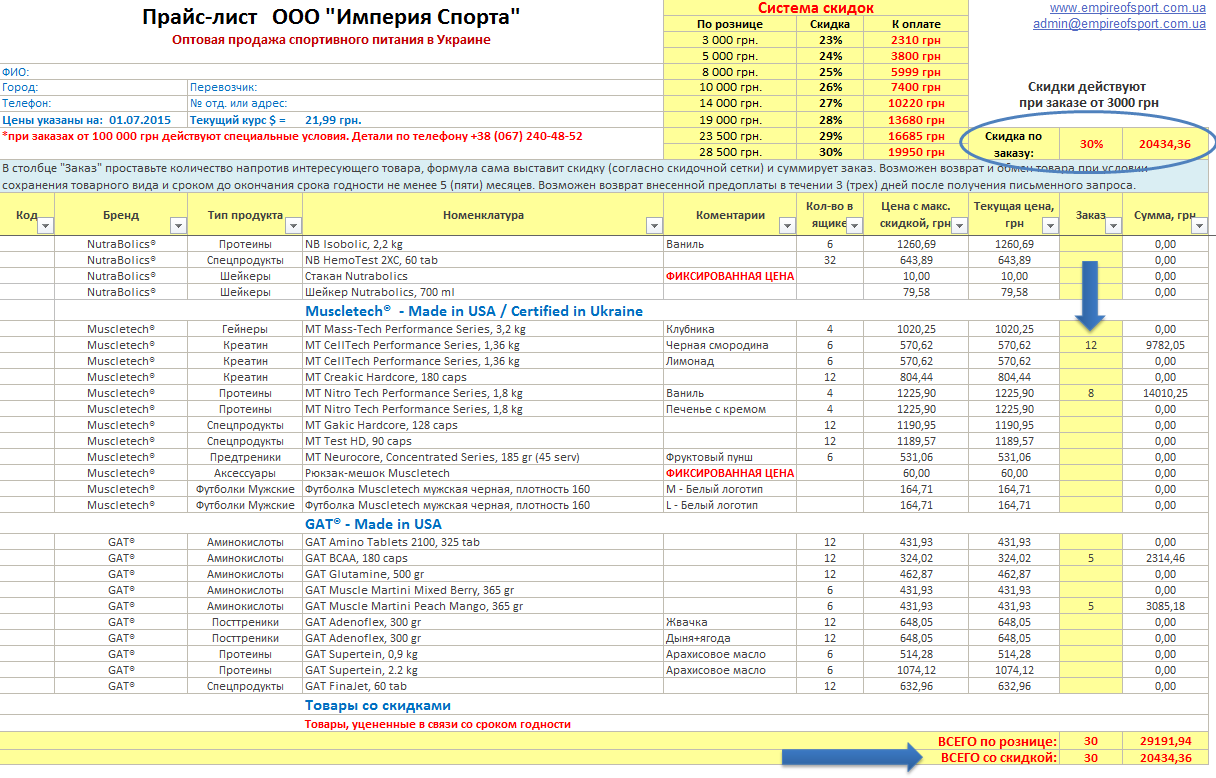Click the Muscletech Made in USA section header

474,311
